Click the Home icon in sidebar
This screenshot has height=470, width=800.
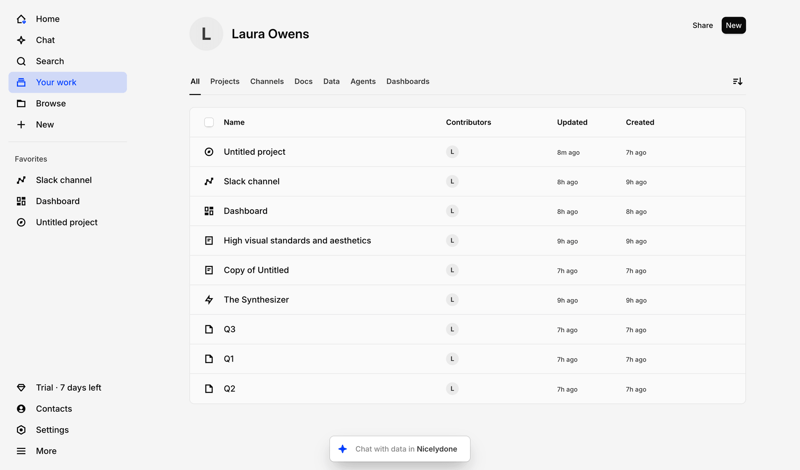[x=21, y=19]
